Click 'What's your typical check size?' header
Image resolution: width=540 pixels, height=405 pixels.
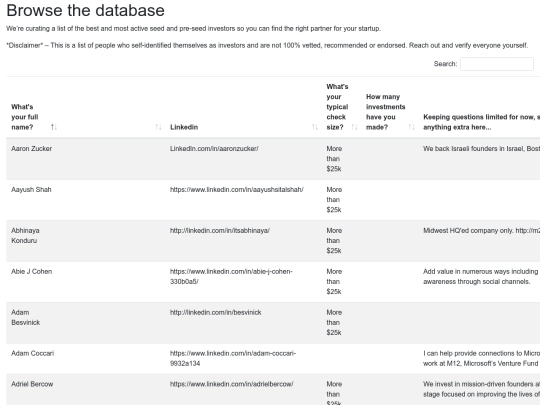point(337,107)
